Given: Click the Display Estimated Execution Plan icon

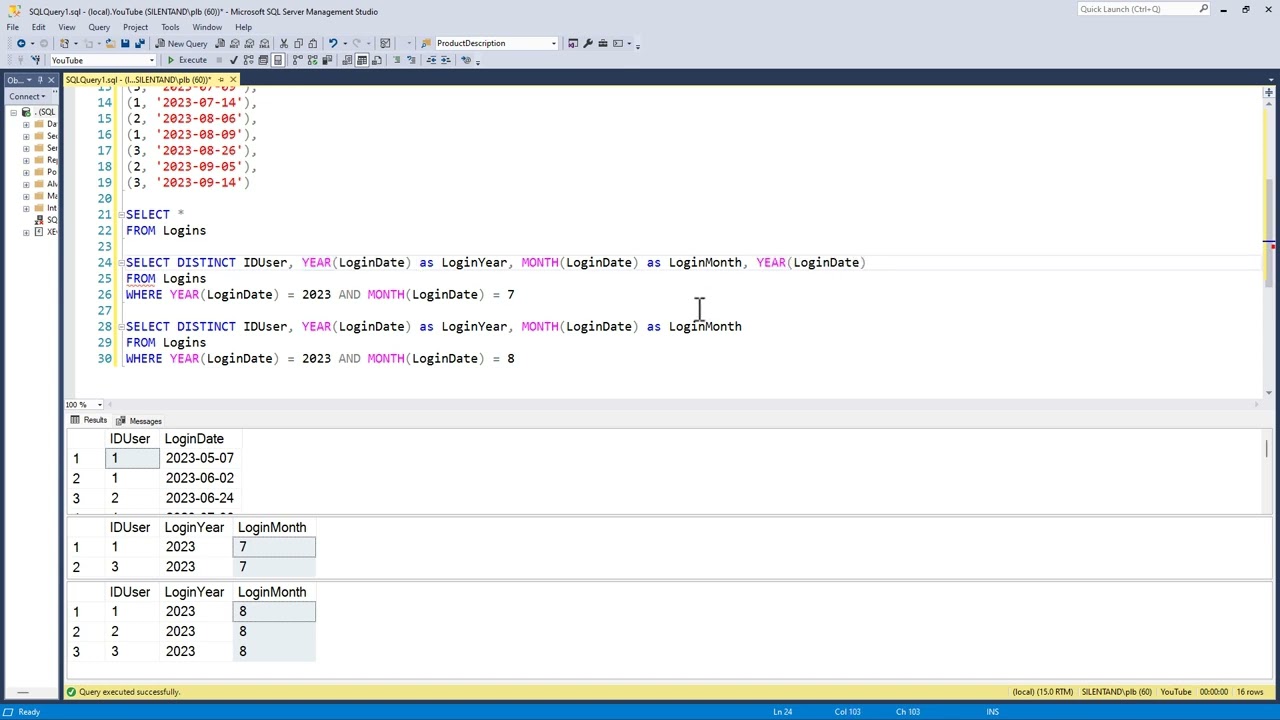Looking at the screenshot, I should pos(248,60).
